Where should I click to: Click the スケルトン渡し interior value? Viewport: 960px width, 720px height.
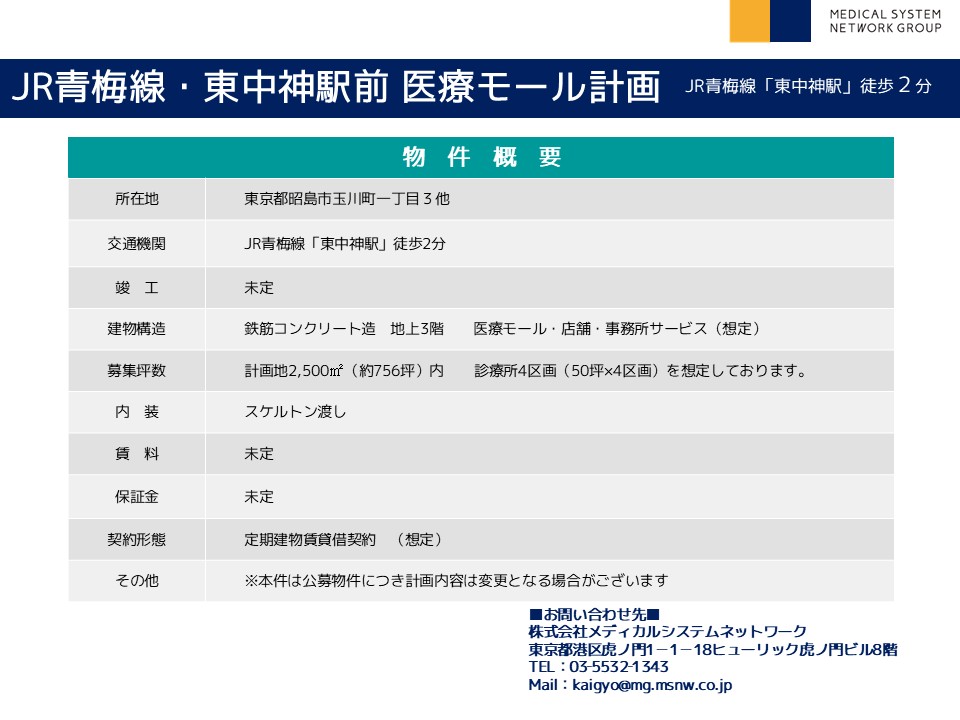click(295, 412)
